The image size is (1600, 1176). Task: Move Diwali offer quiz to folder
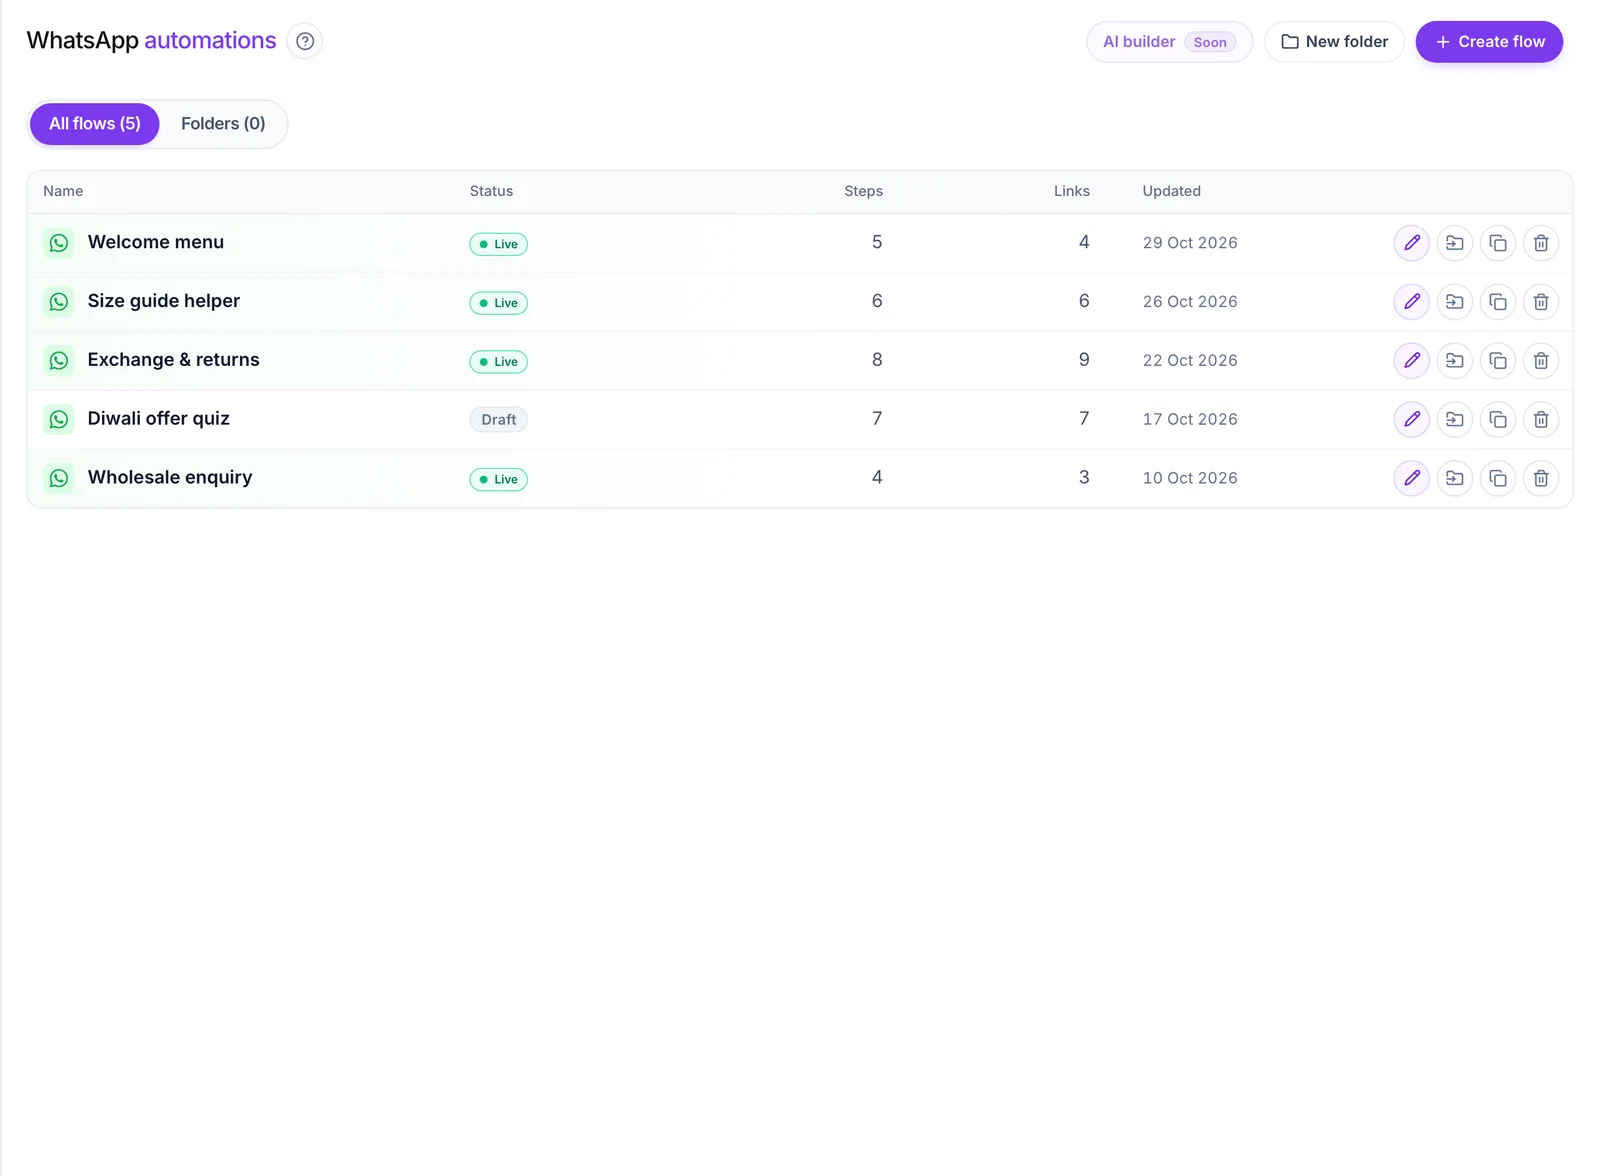click(1454, 420)
